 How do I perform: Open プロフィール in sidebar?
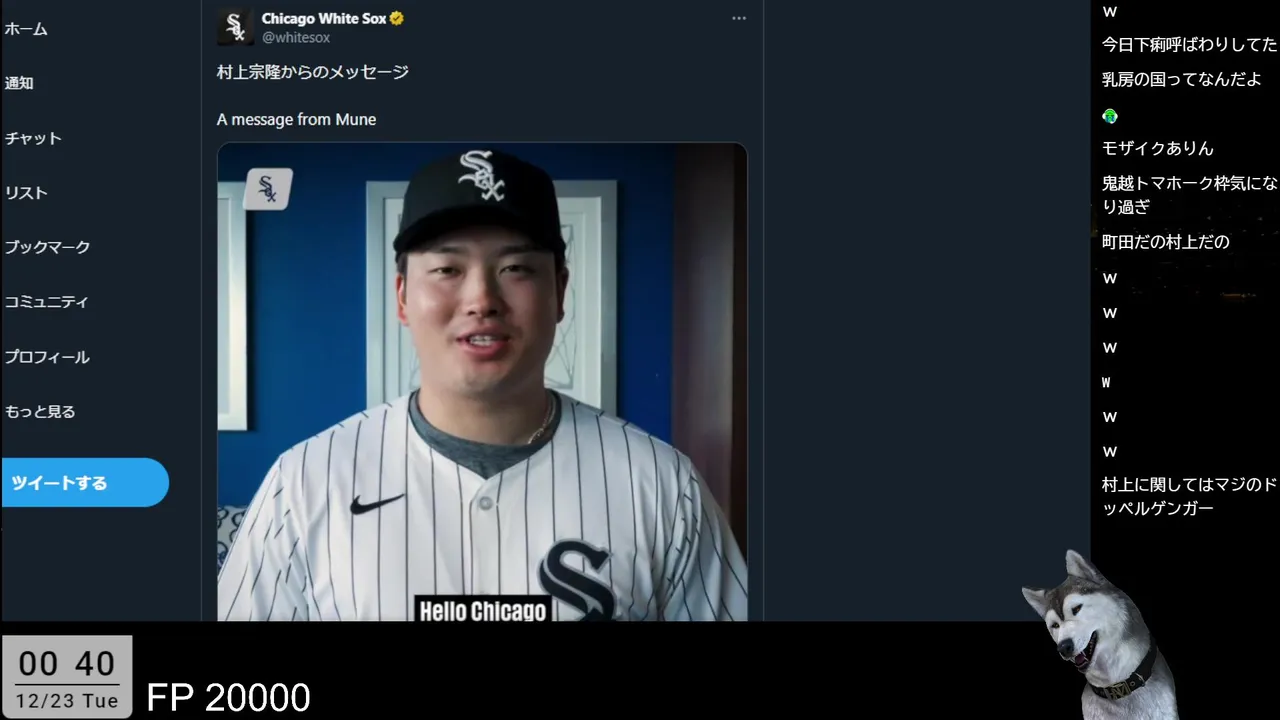tap(47, 356)
